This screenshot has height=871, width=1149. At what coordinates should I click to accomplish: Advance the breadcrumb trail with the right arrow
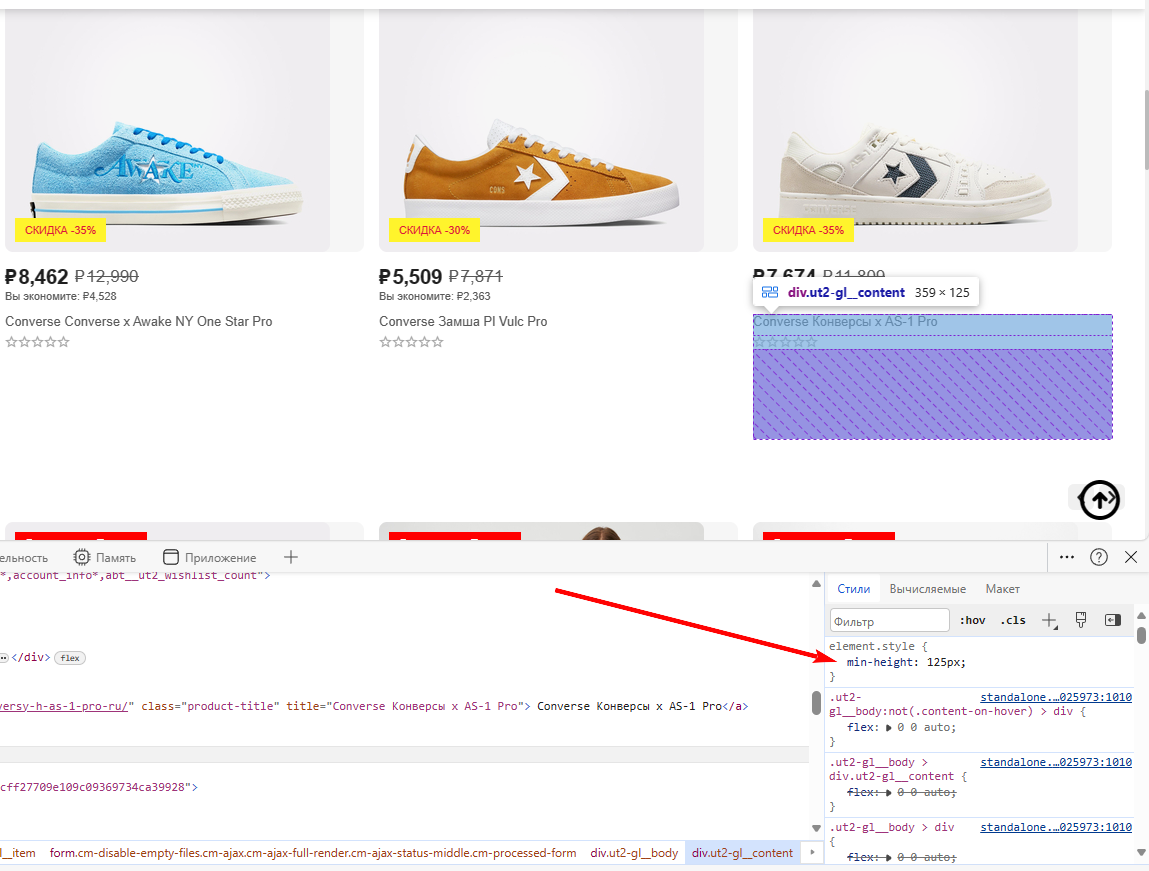(x=812, y=853)
